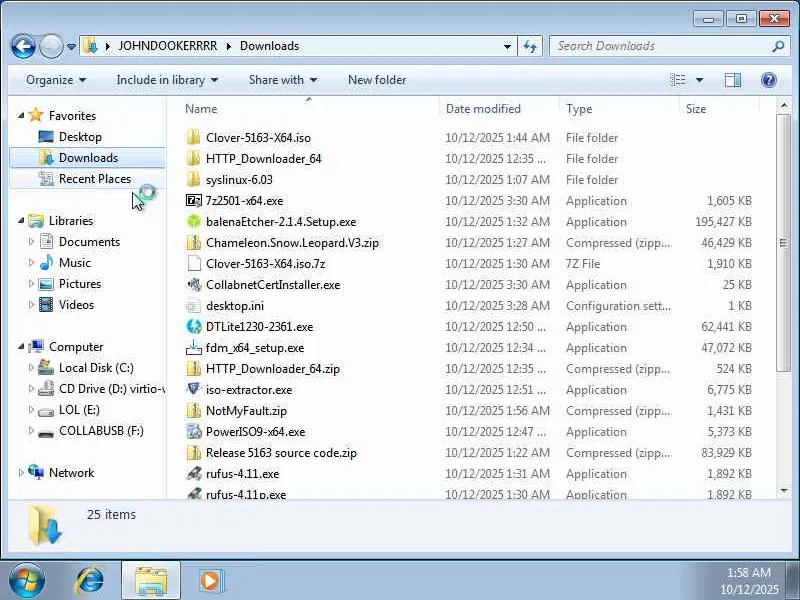Screen dimensions: 800x600
Task: Open the address bar history dropdown
Action: [507, 46]
